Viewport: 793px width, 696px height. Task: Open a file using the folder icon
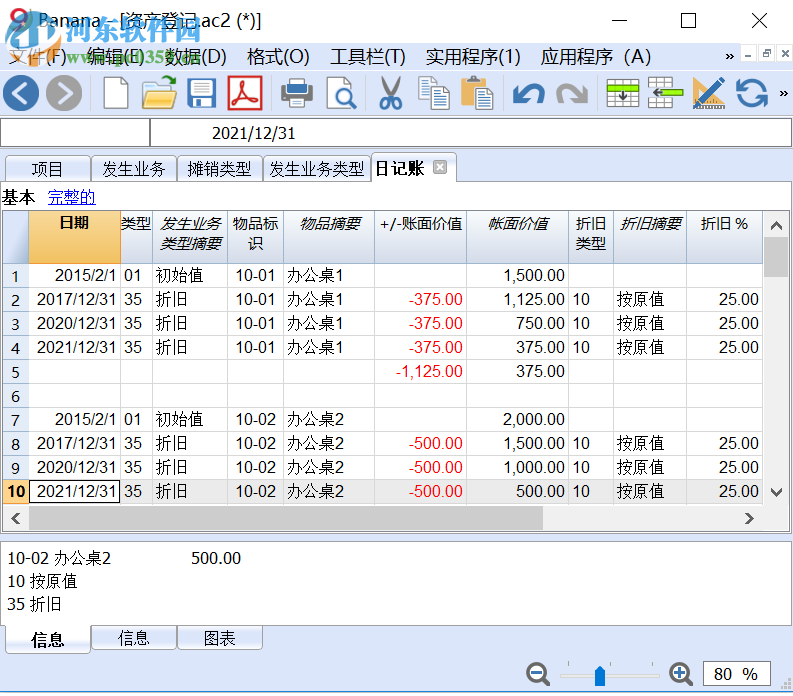(x=159, y=93)
